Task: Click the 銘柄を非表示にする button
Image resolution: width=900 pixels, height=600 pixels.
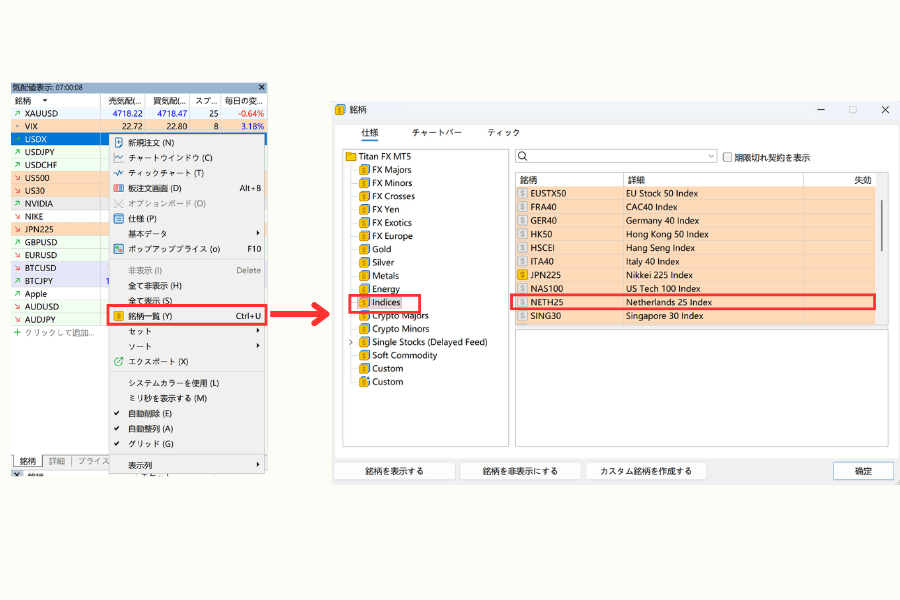Action: click(x=520, y=470)
